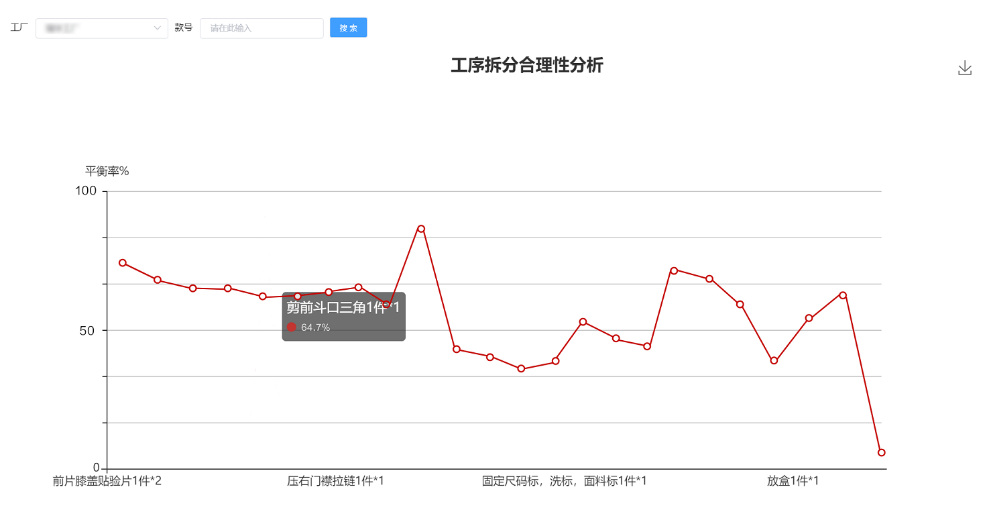Click the 款号 field label
The image size is (989, 524).
pos(183,28)
